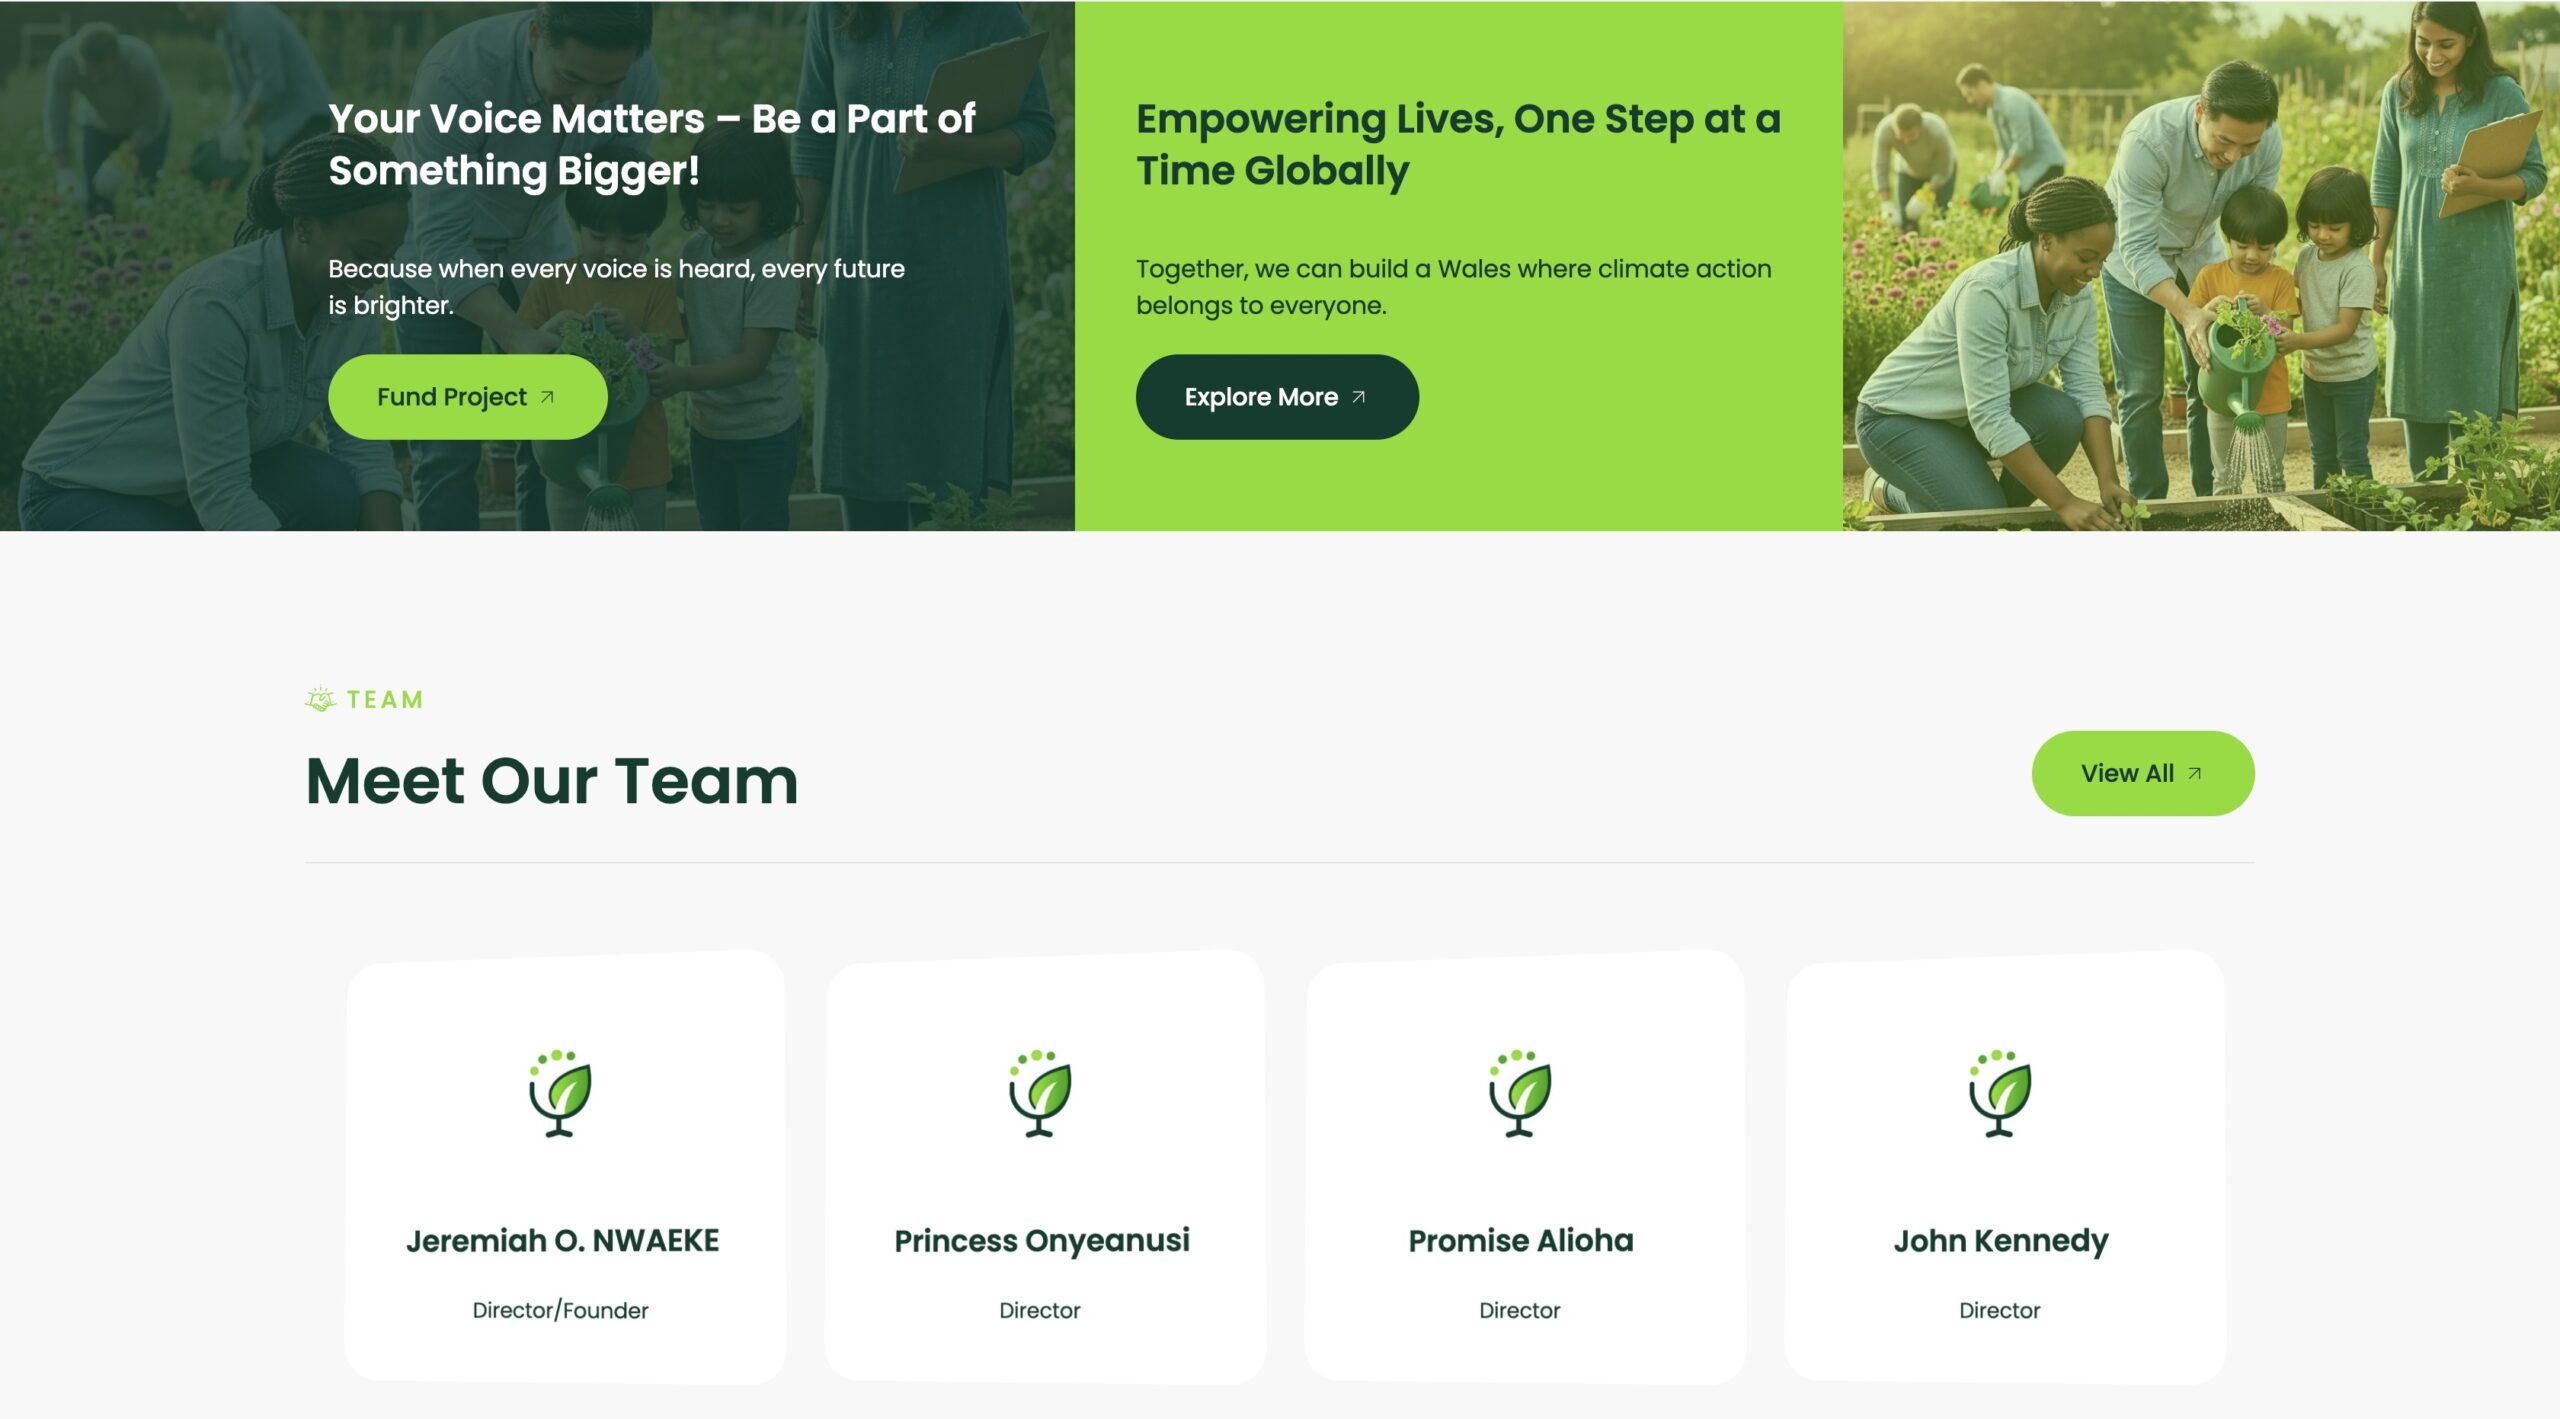2560x1419 pixels.
Task: Click the Empowering Lives heading text
Action: pos(1458,145)
